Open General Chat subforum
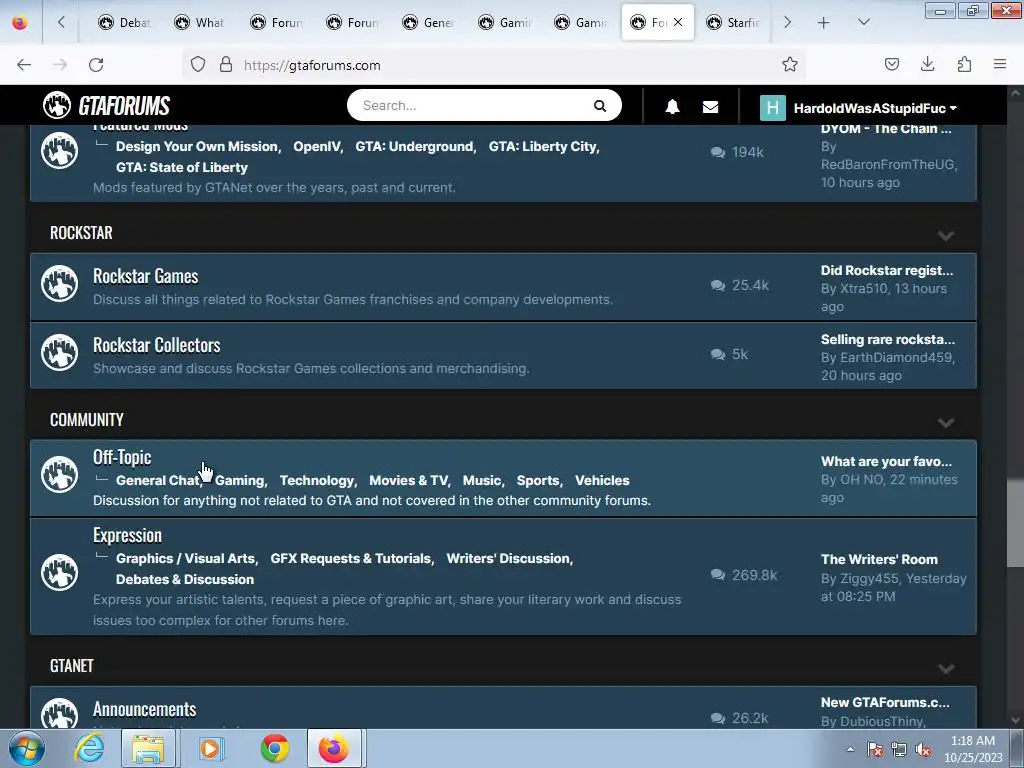 [x=159, y=481]
